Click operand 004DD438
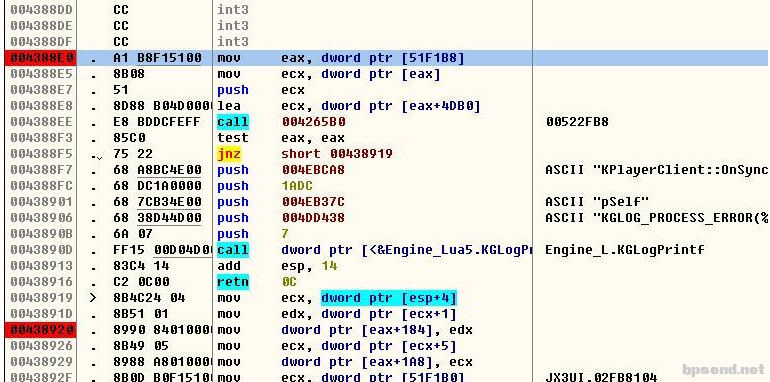770x382 pixels. pyautogui.click(x=313, y=218)
